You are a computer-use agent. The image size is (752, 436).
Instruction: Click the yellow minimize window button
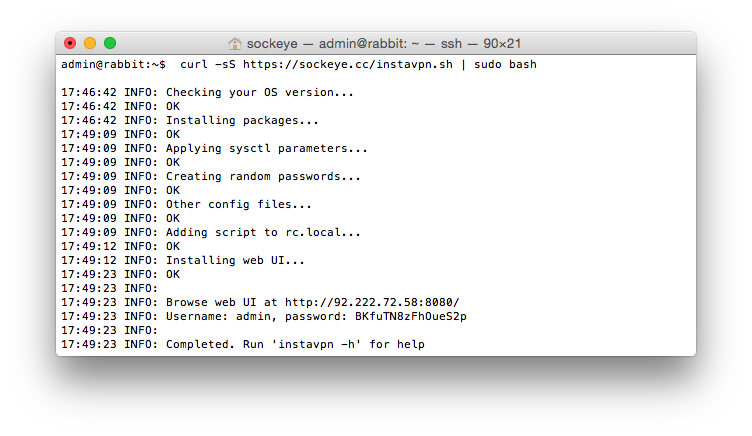pyautogui.click(x=90, y=43)
